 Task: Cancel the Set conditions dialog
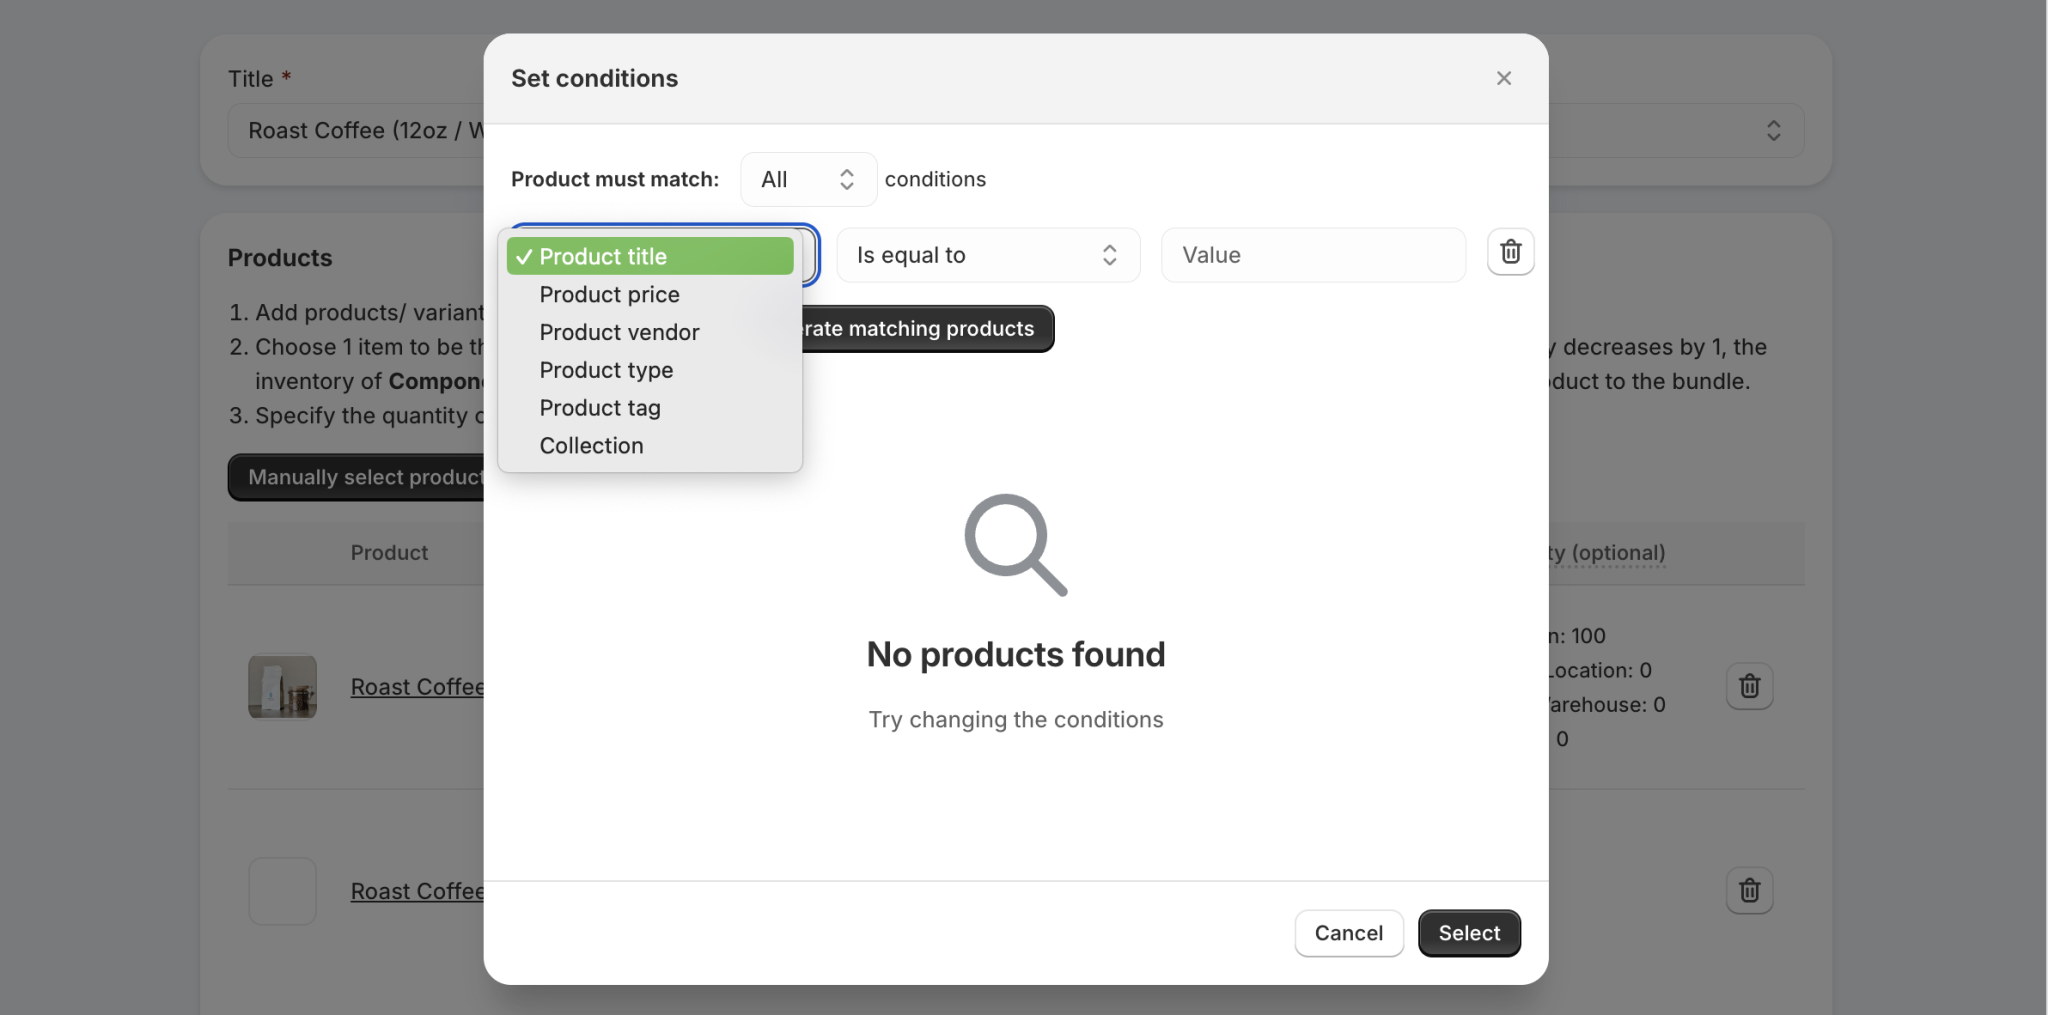[x=1348, y=933]
